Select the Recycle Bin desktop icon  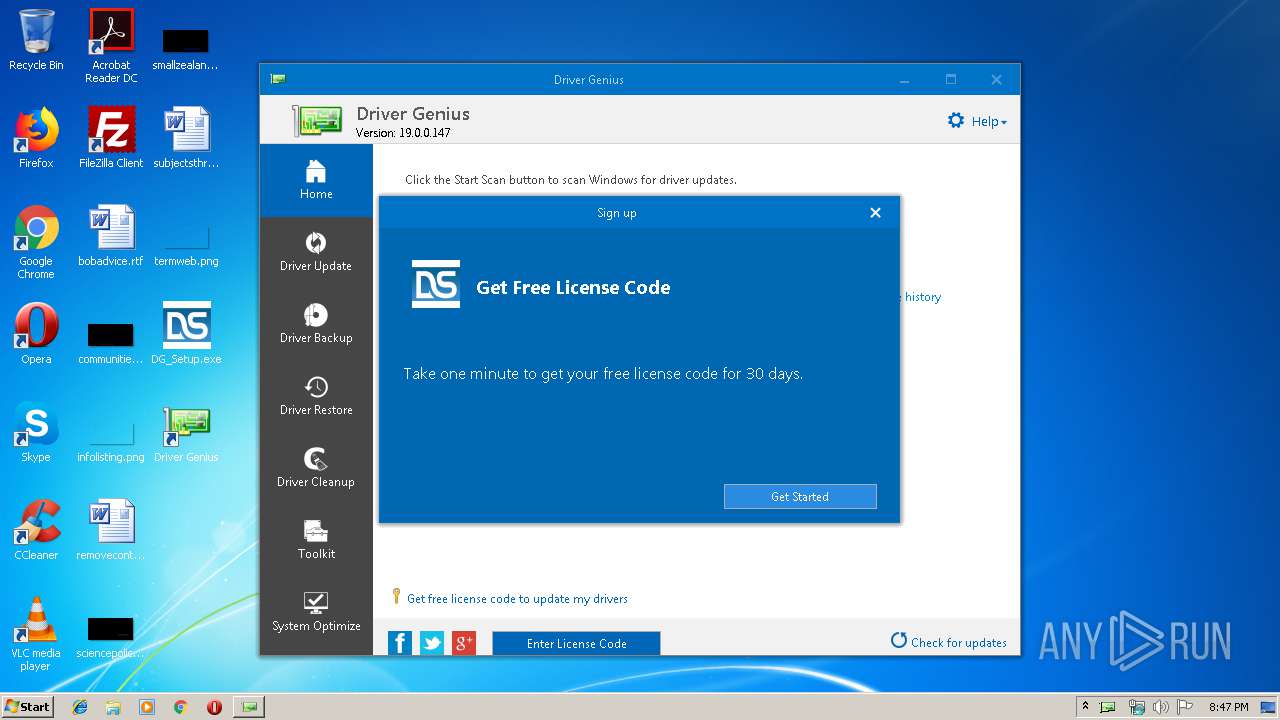point(36,40)
